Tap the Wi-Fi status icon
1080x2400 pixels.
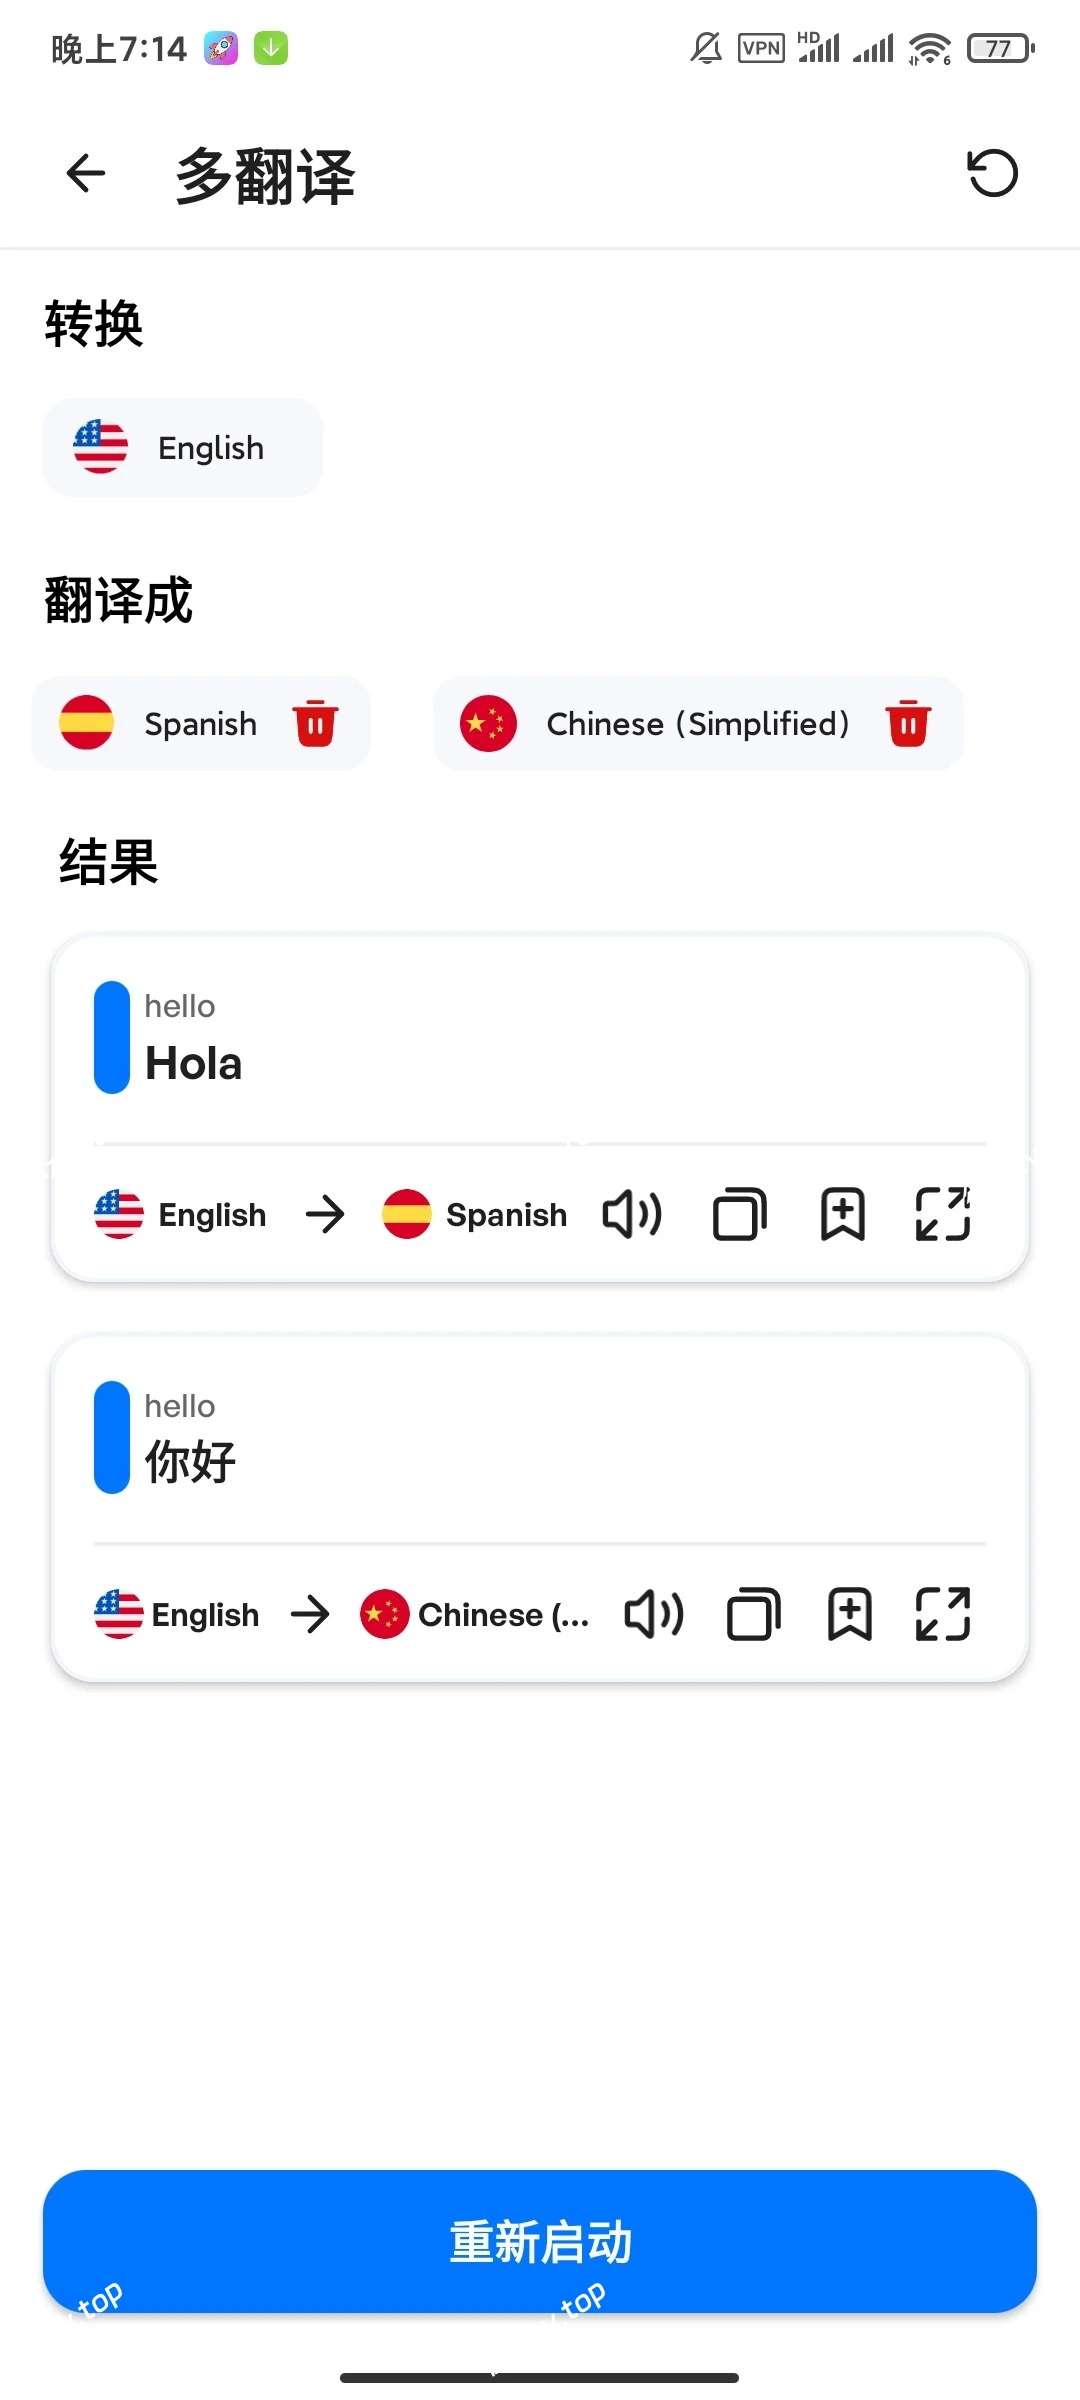pyautogui.click(x=930, y=48)
